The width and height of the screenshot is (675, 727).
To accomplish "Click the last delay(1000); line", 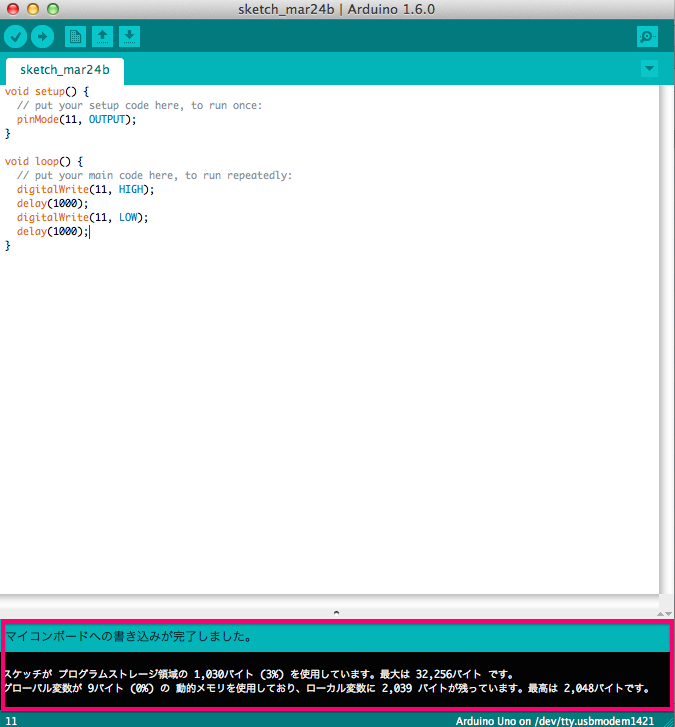I will point(52,231).
